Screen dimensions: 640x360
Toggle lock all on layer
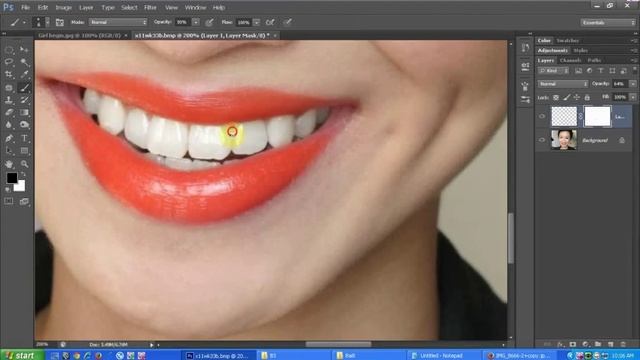coord(587,97)
